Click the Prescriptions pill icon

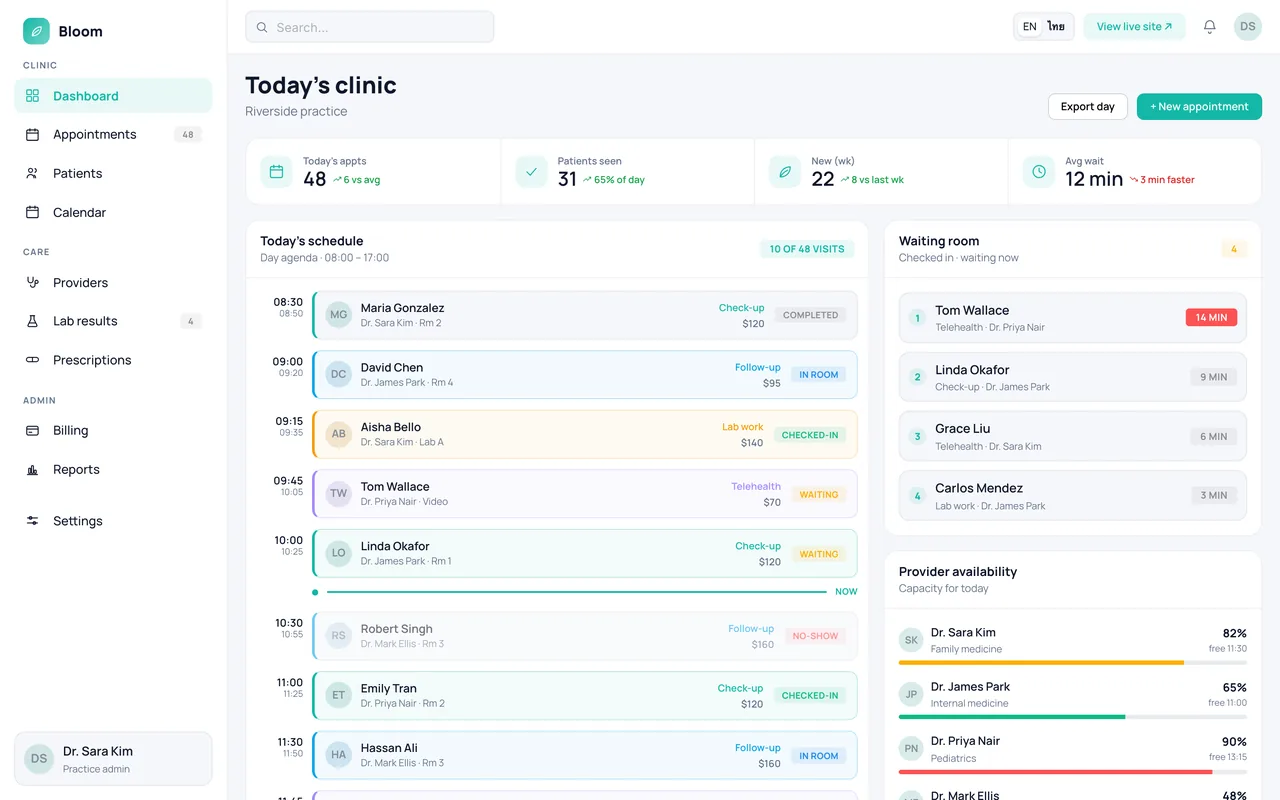pos(32,360)
